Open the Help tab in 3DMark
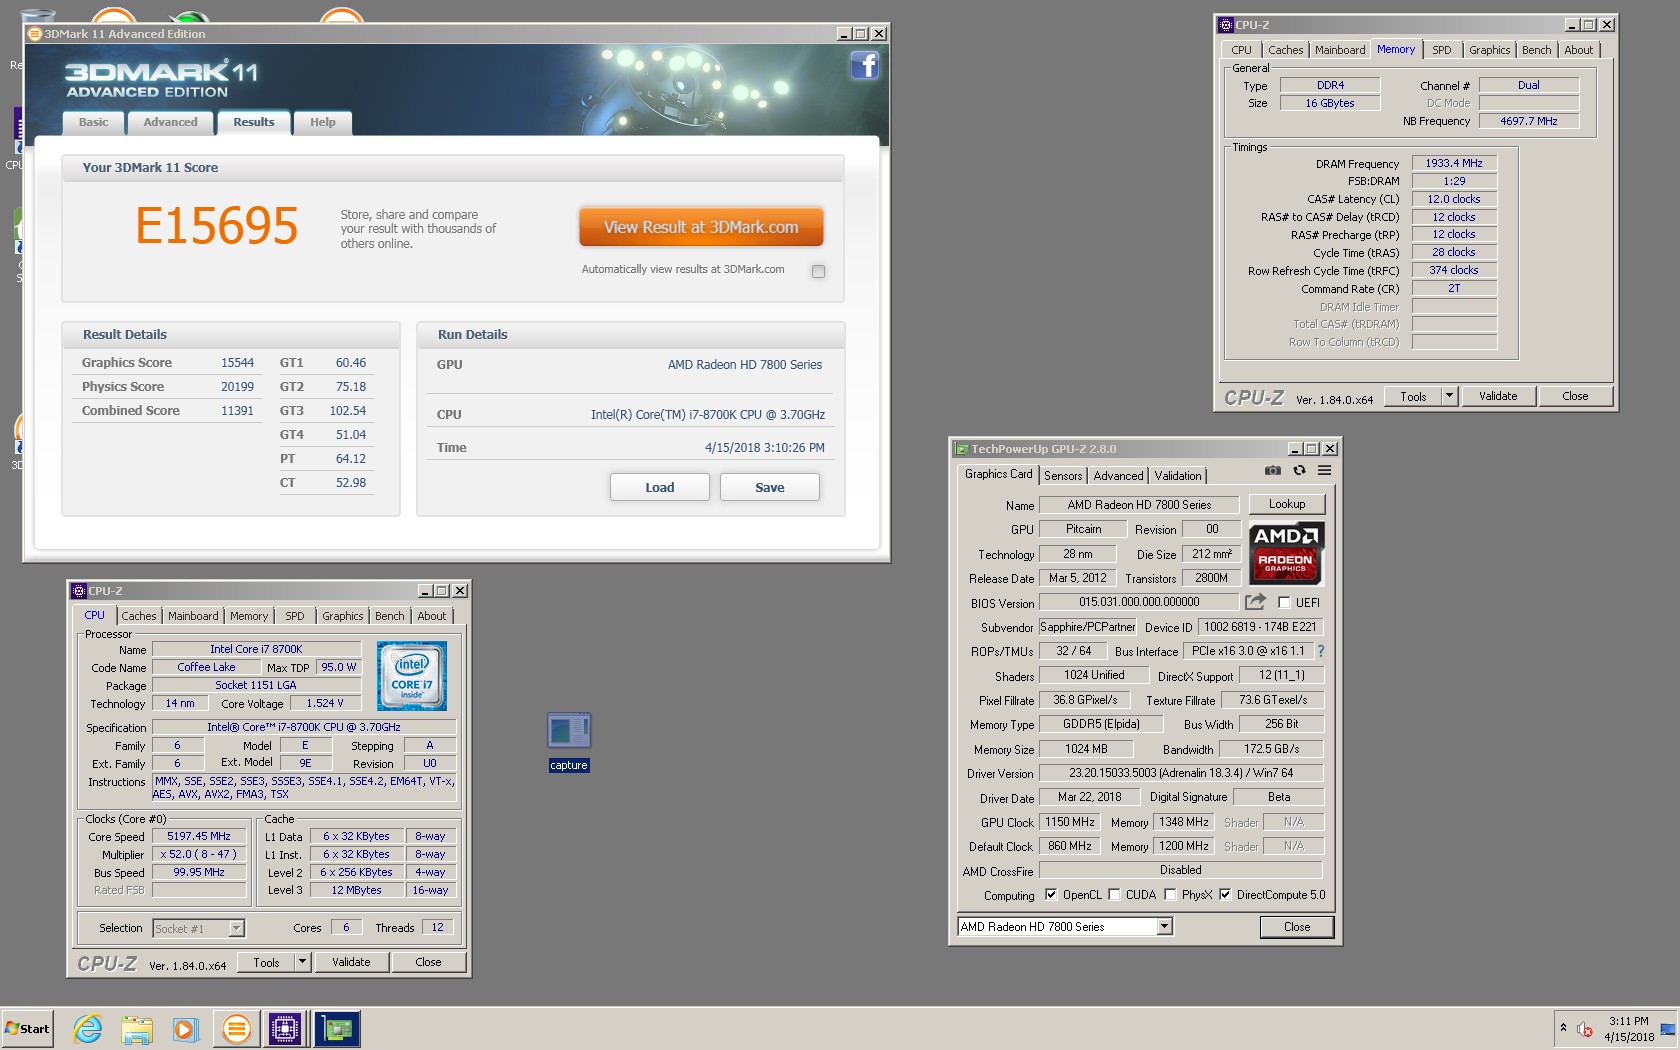The image size is (1680, 1050). (x=323, y=122)
